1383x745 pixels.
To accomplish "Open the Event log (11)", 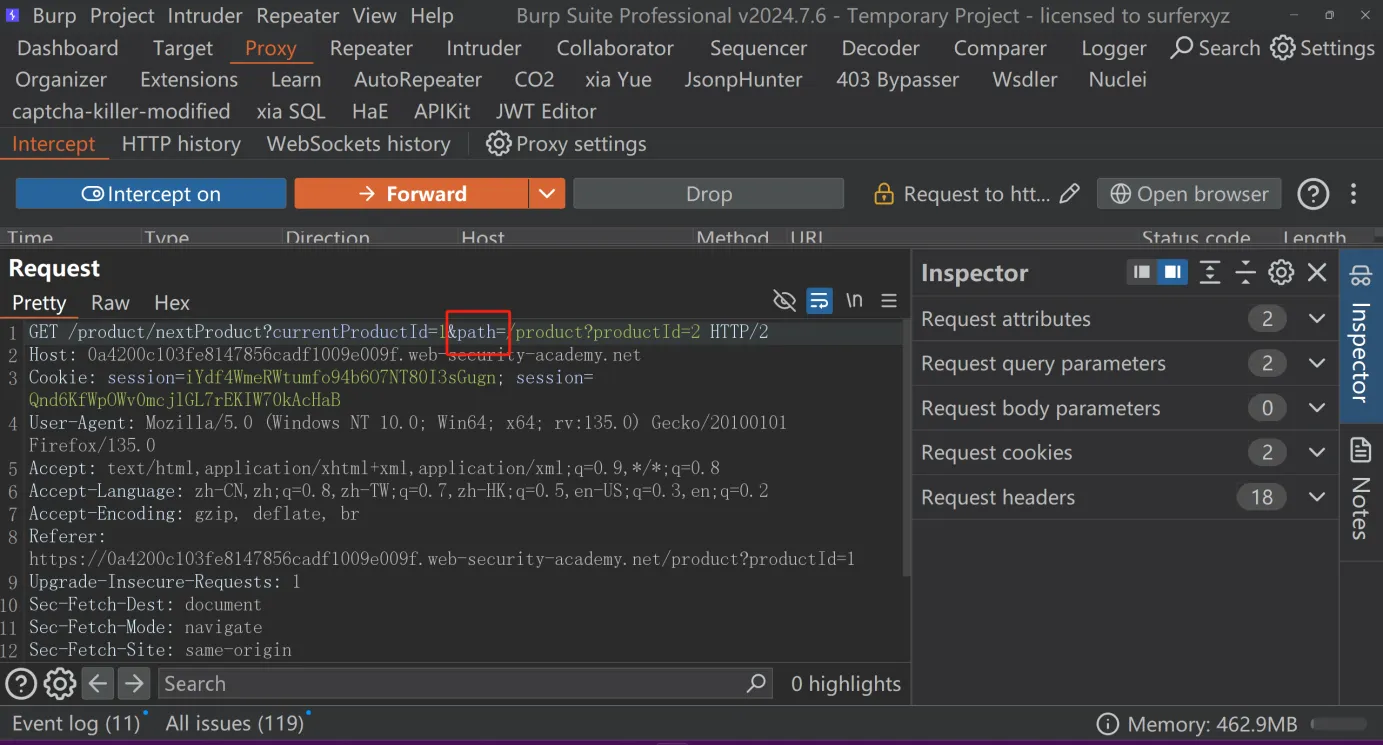I will tap(76, 723).
